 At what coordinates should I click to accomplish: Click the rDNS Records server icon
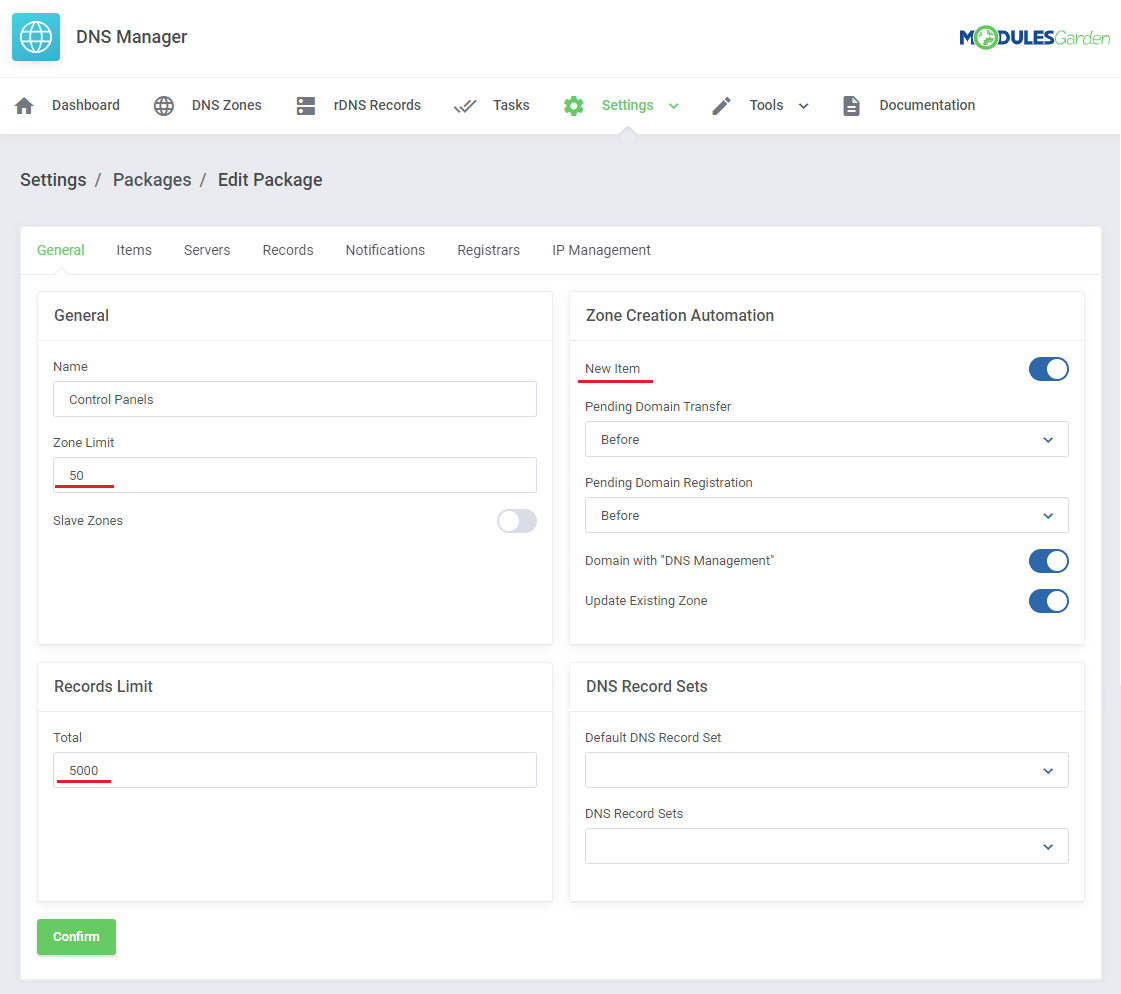pos(306,106)
